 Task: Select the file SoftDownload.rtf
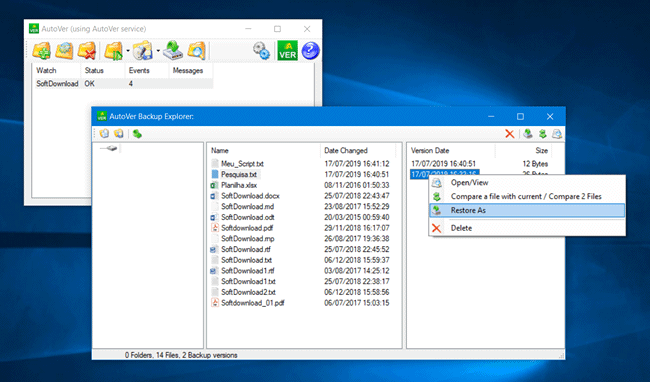click(246, 249)
